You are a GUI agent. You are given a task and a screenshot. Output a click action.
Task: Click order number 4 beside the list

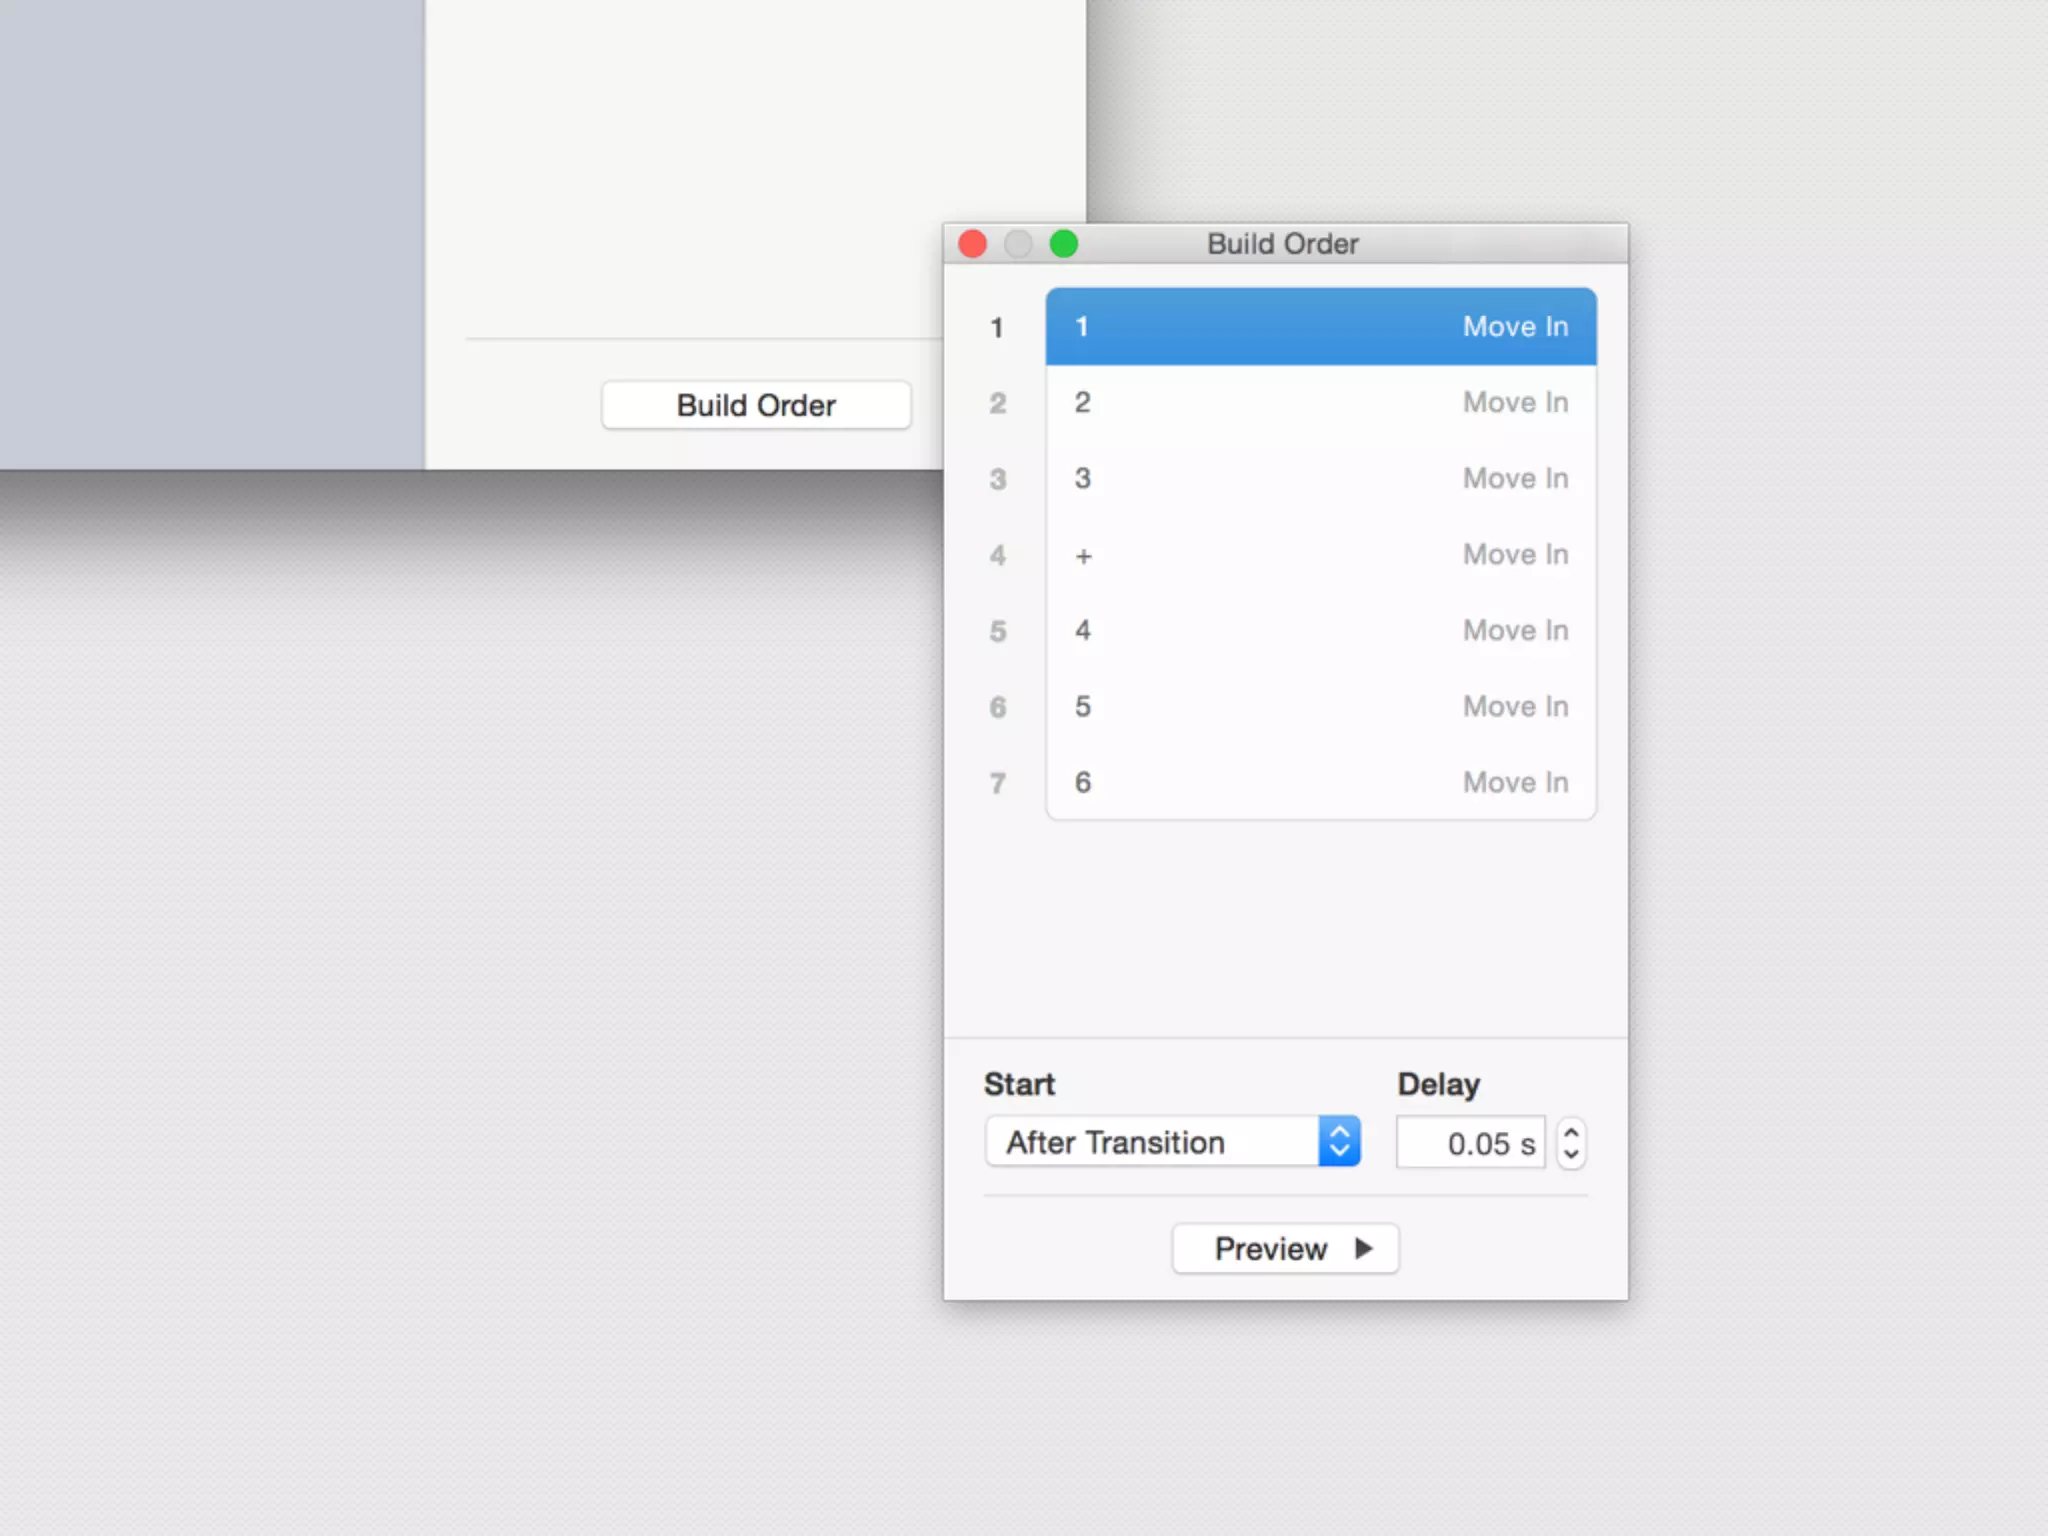tap(997, 555)
